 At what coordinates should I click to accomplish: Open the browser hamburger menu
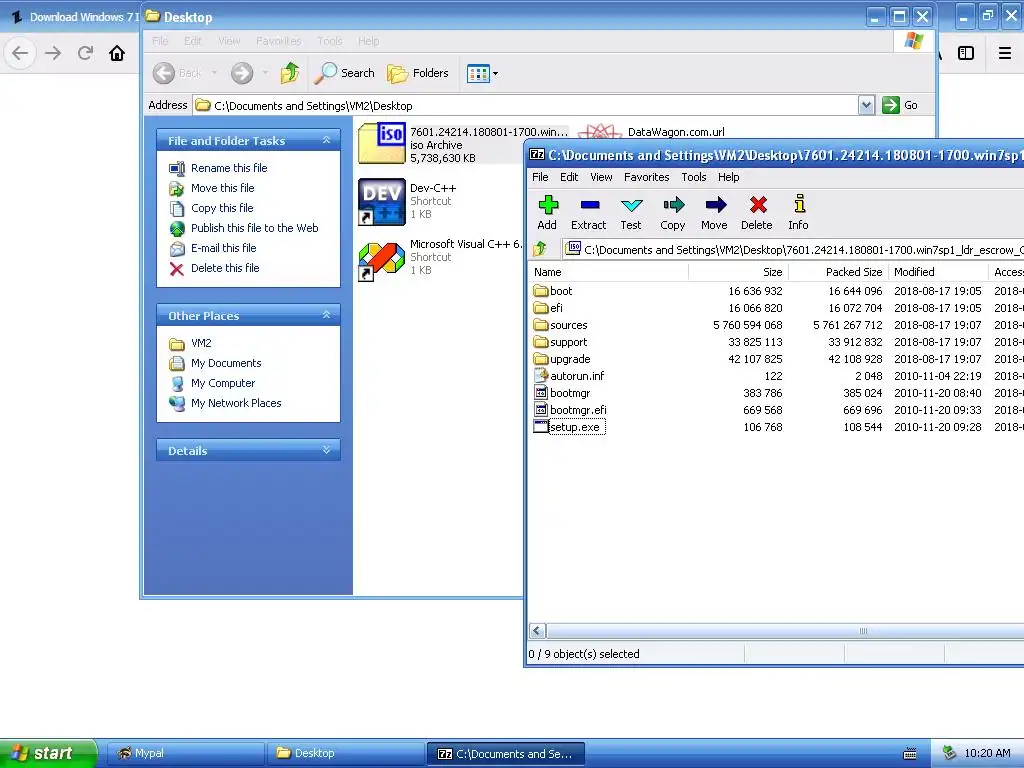point(1005,53)
